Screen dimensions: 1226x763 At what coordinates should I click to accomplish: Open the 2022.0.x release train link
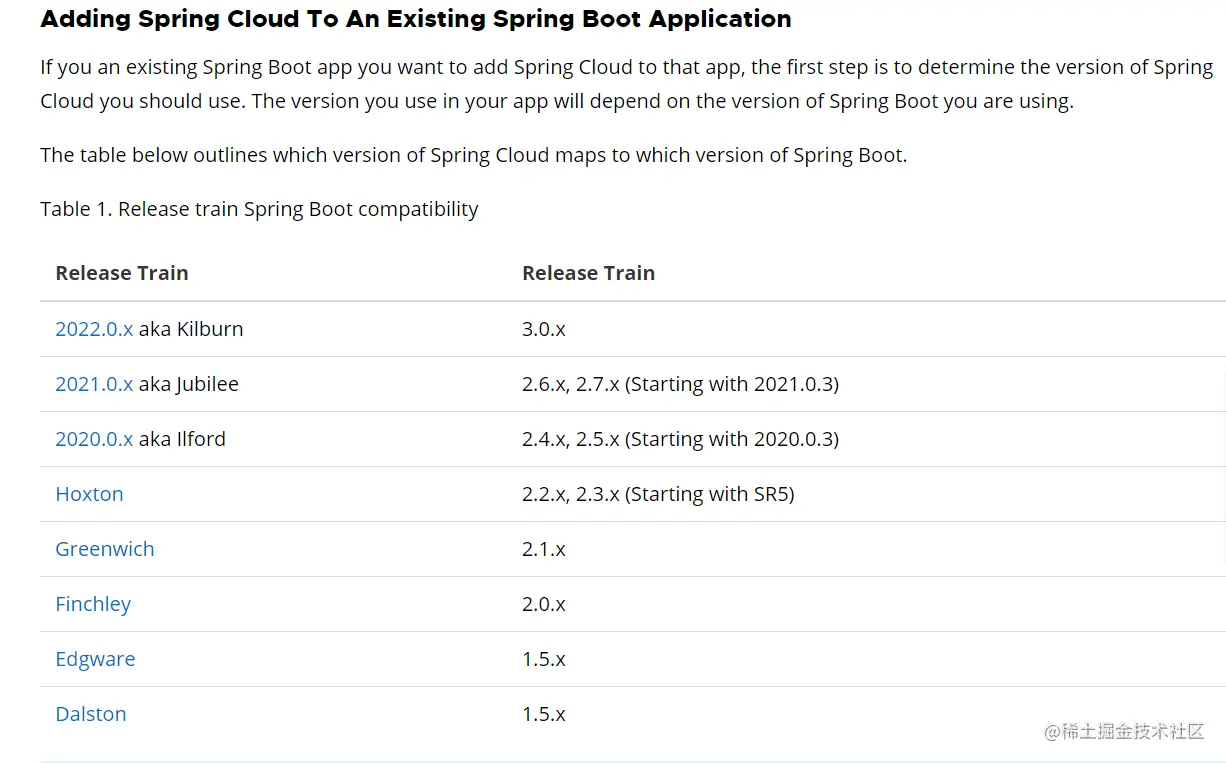click(x=94, y=329)
